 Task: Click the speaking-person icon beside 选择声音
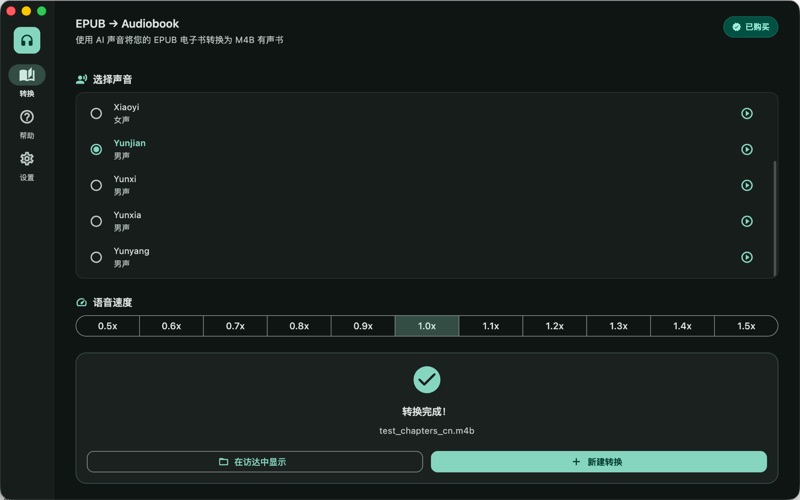tap(82, 80)
